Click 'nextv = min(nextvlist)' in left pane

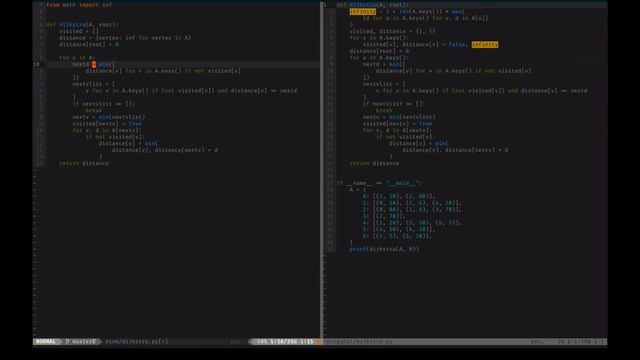pyautogui.click(x=109, y=117)
